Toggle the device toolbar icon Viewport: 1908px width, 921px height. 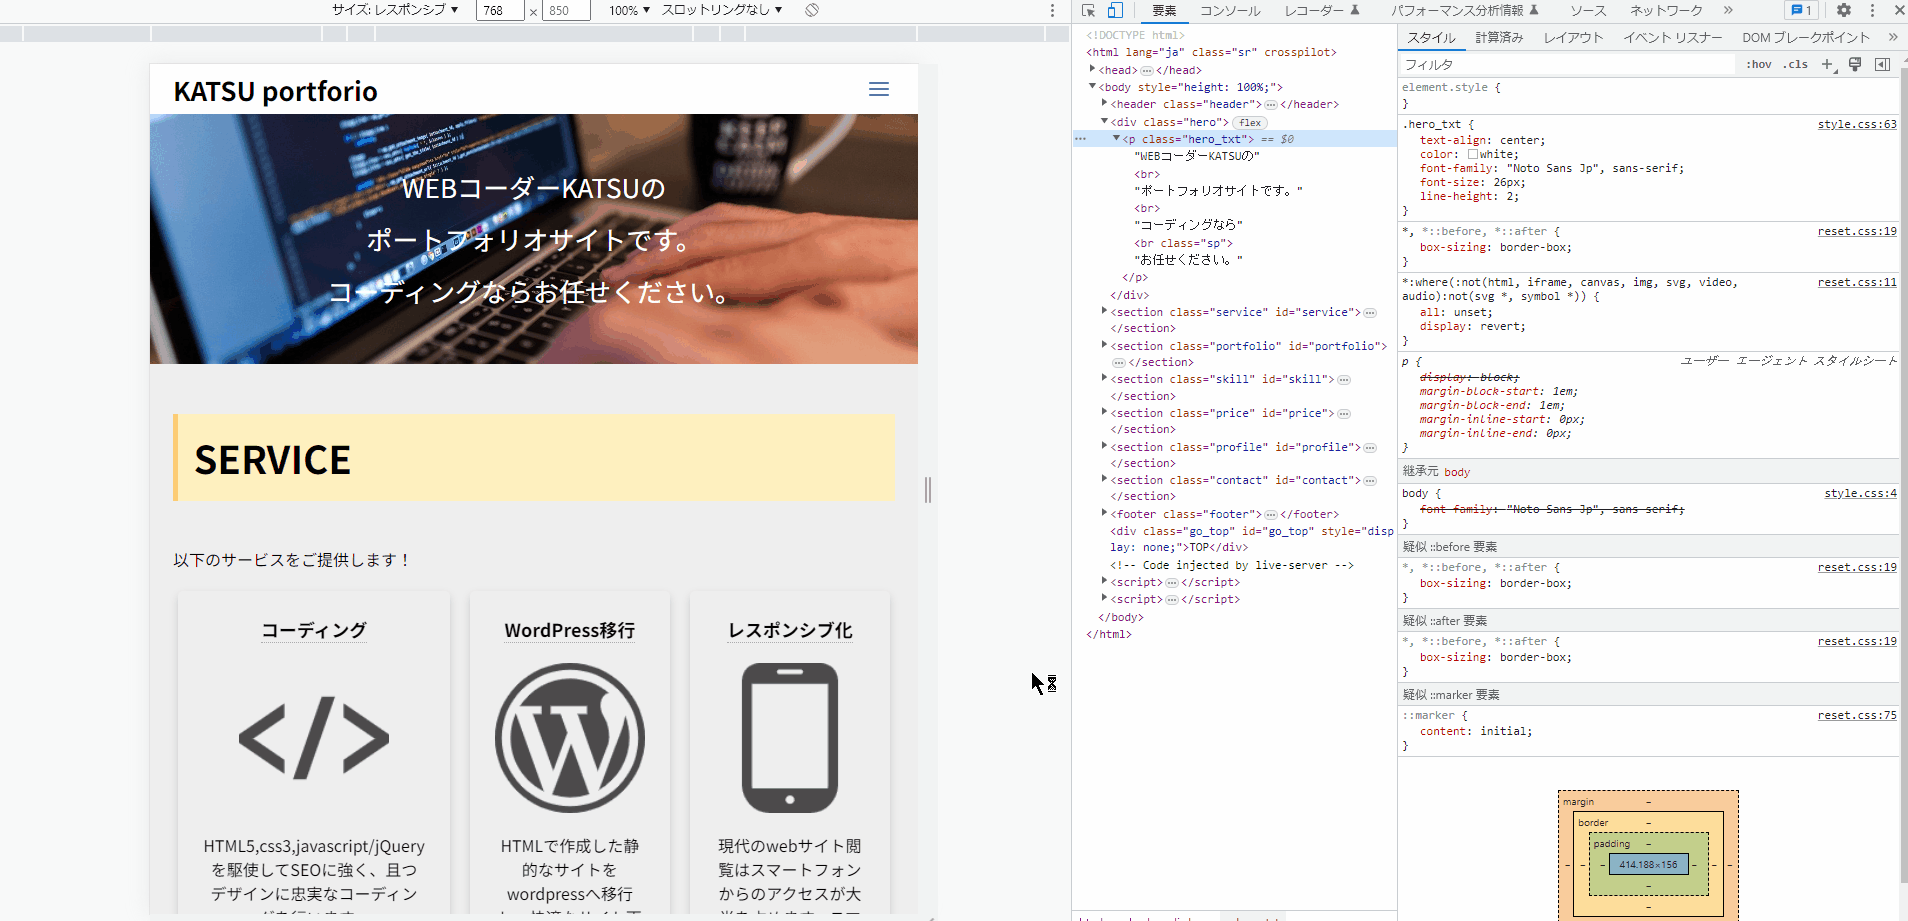(x=1115, y=10)
